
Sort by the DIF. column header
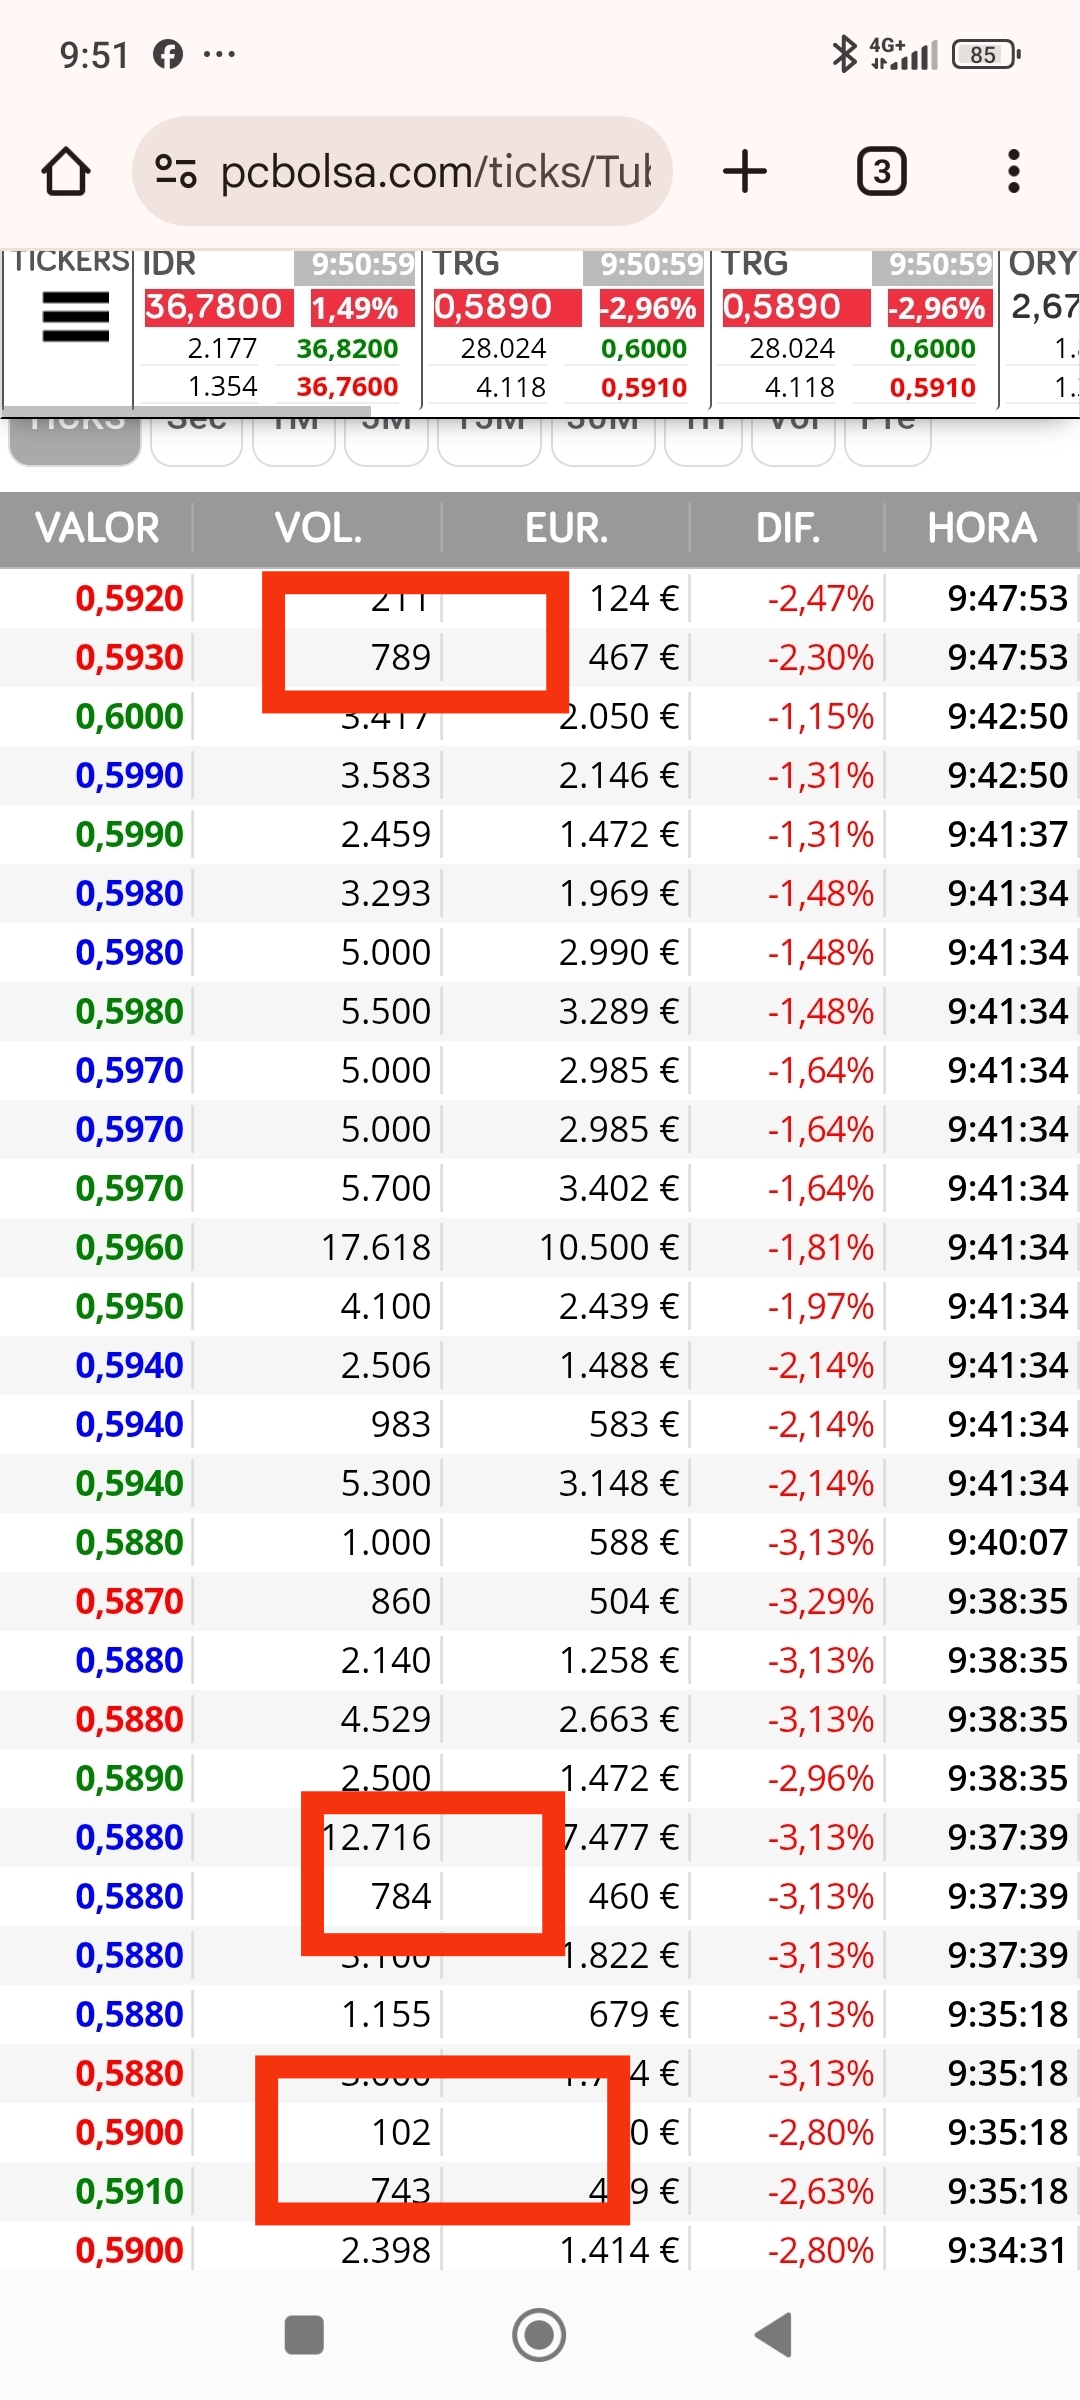point(788,528)
